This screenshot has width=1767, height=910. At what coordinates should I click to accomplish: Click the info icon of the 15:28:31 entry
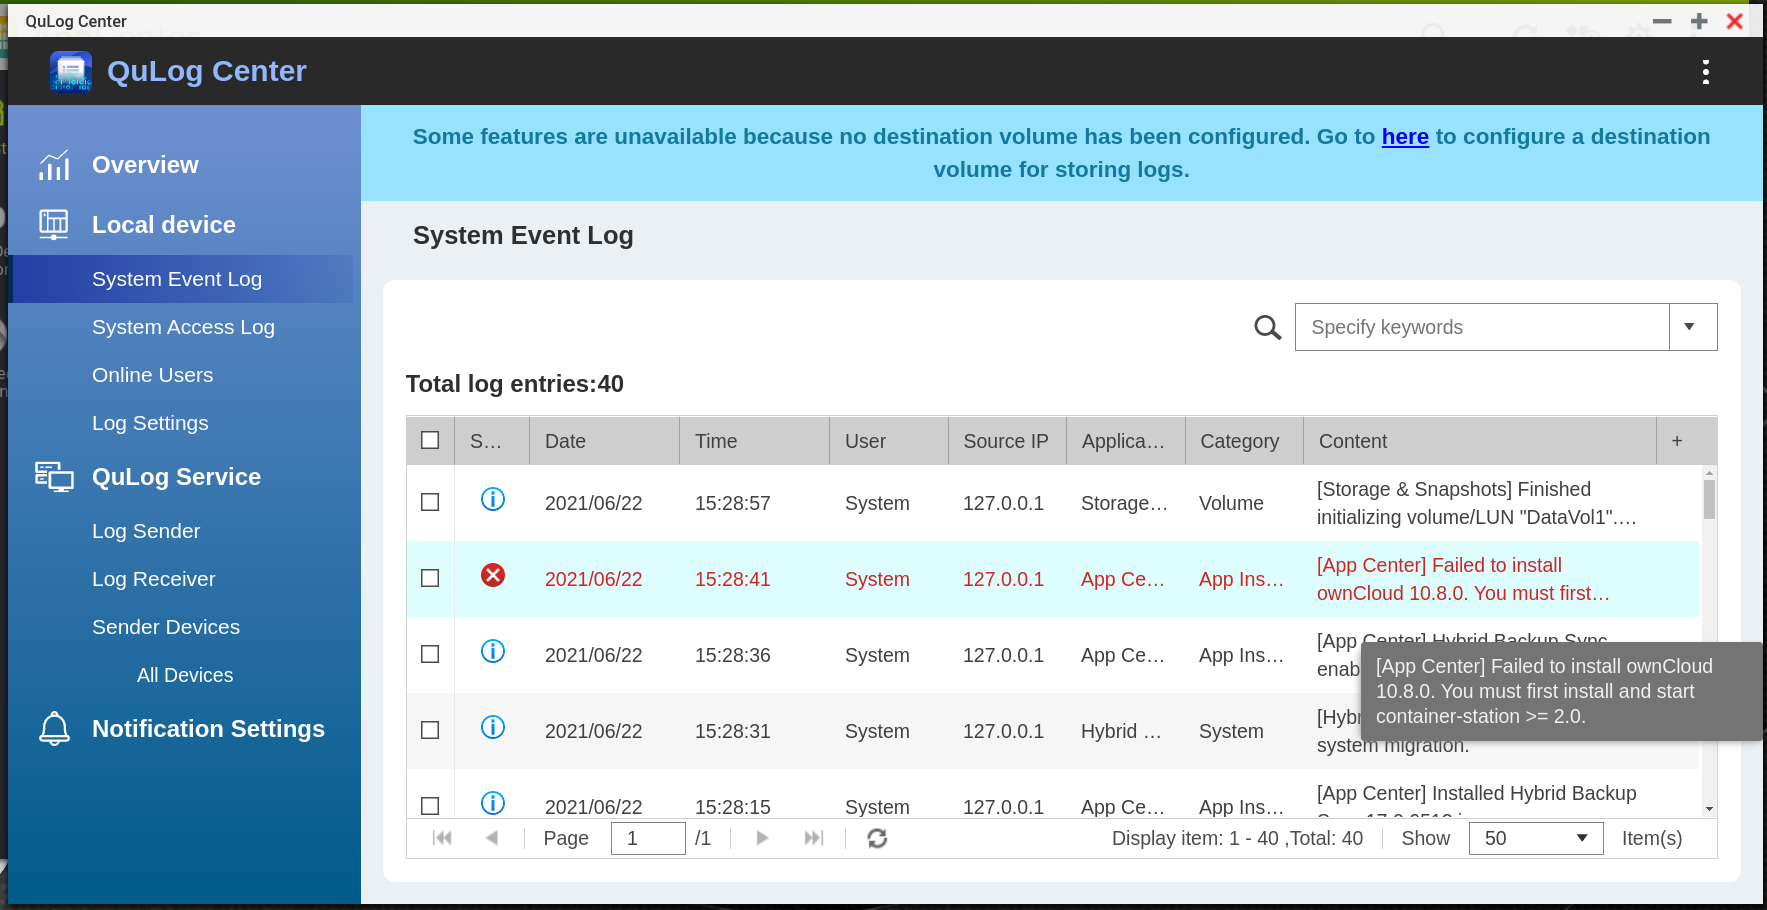493,727
